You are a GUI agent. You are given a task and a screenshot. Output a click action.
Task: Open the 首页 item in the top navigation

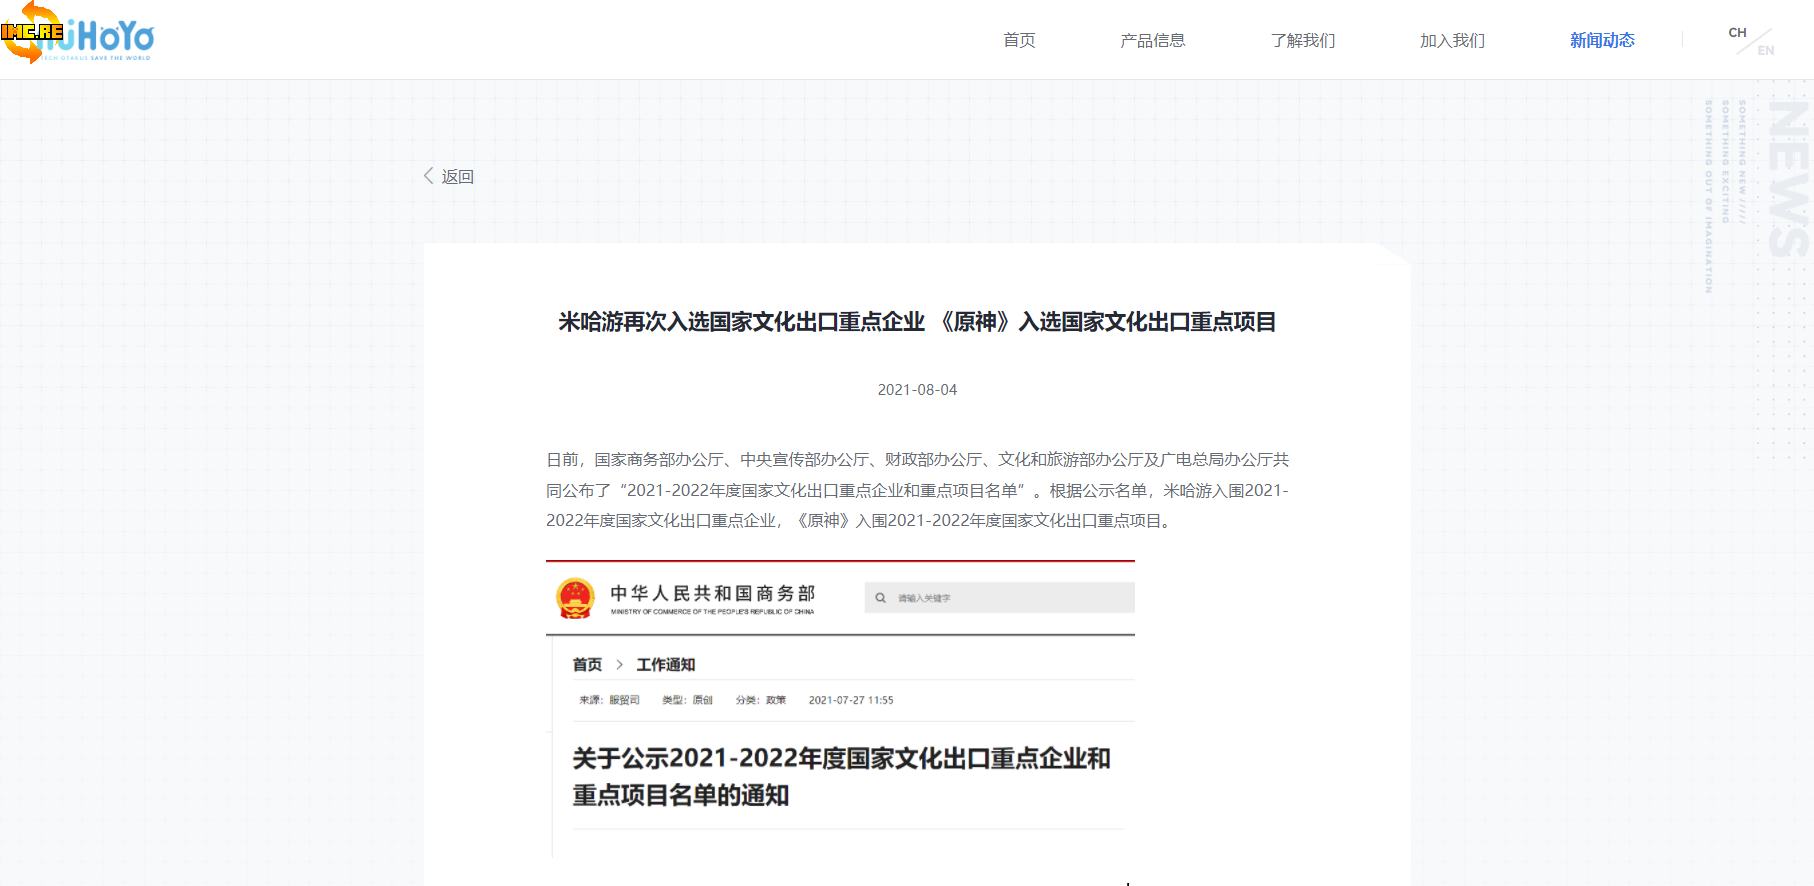click(1019, 40)
